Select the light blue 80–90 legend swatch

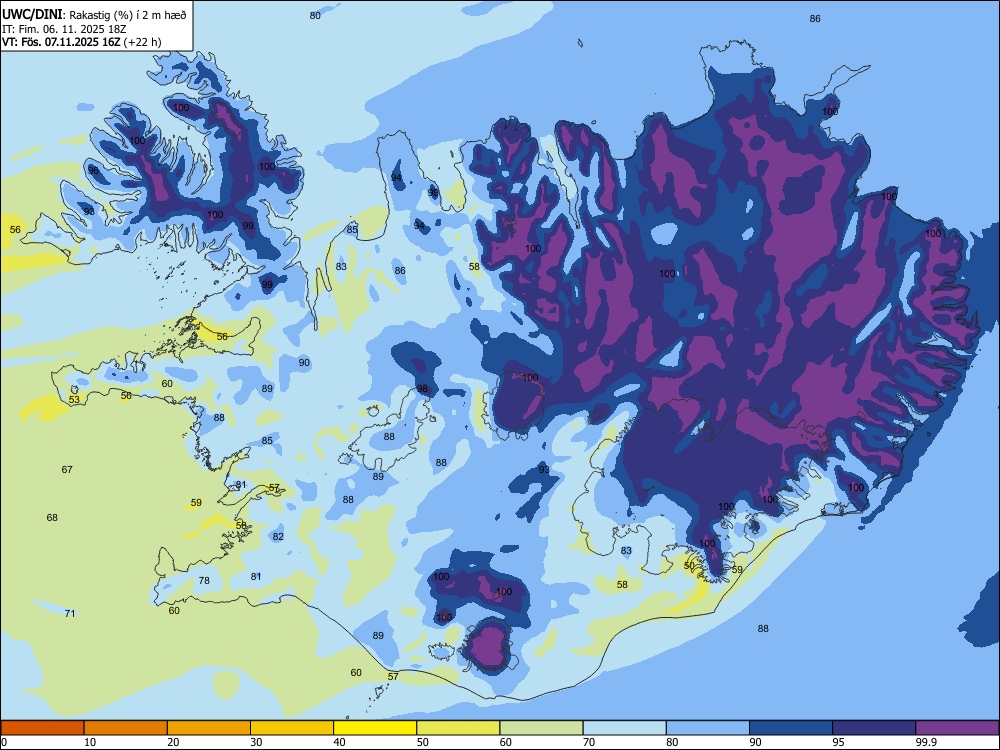tap(707, 728)
